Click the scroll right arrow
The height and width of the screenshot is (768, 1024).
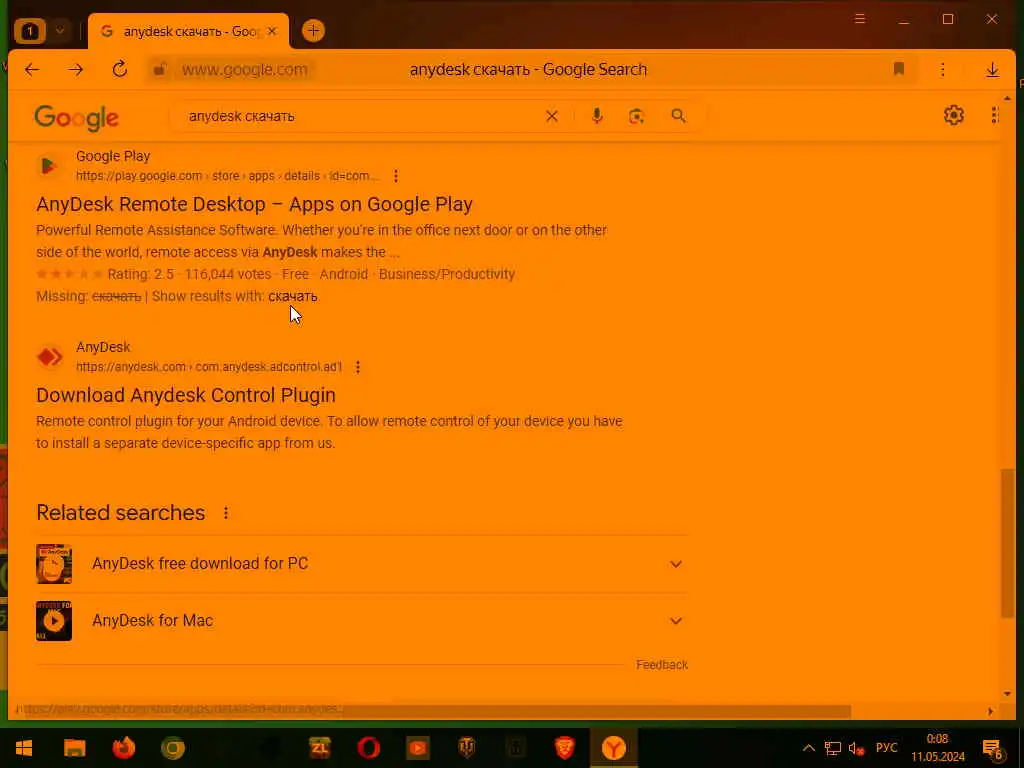point(990,711)
